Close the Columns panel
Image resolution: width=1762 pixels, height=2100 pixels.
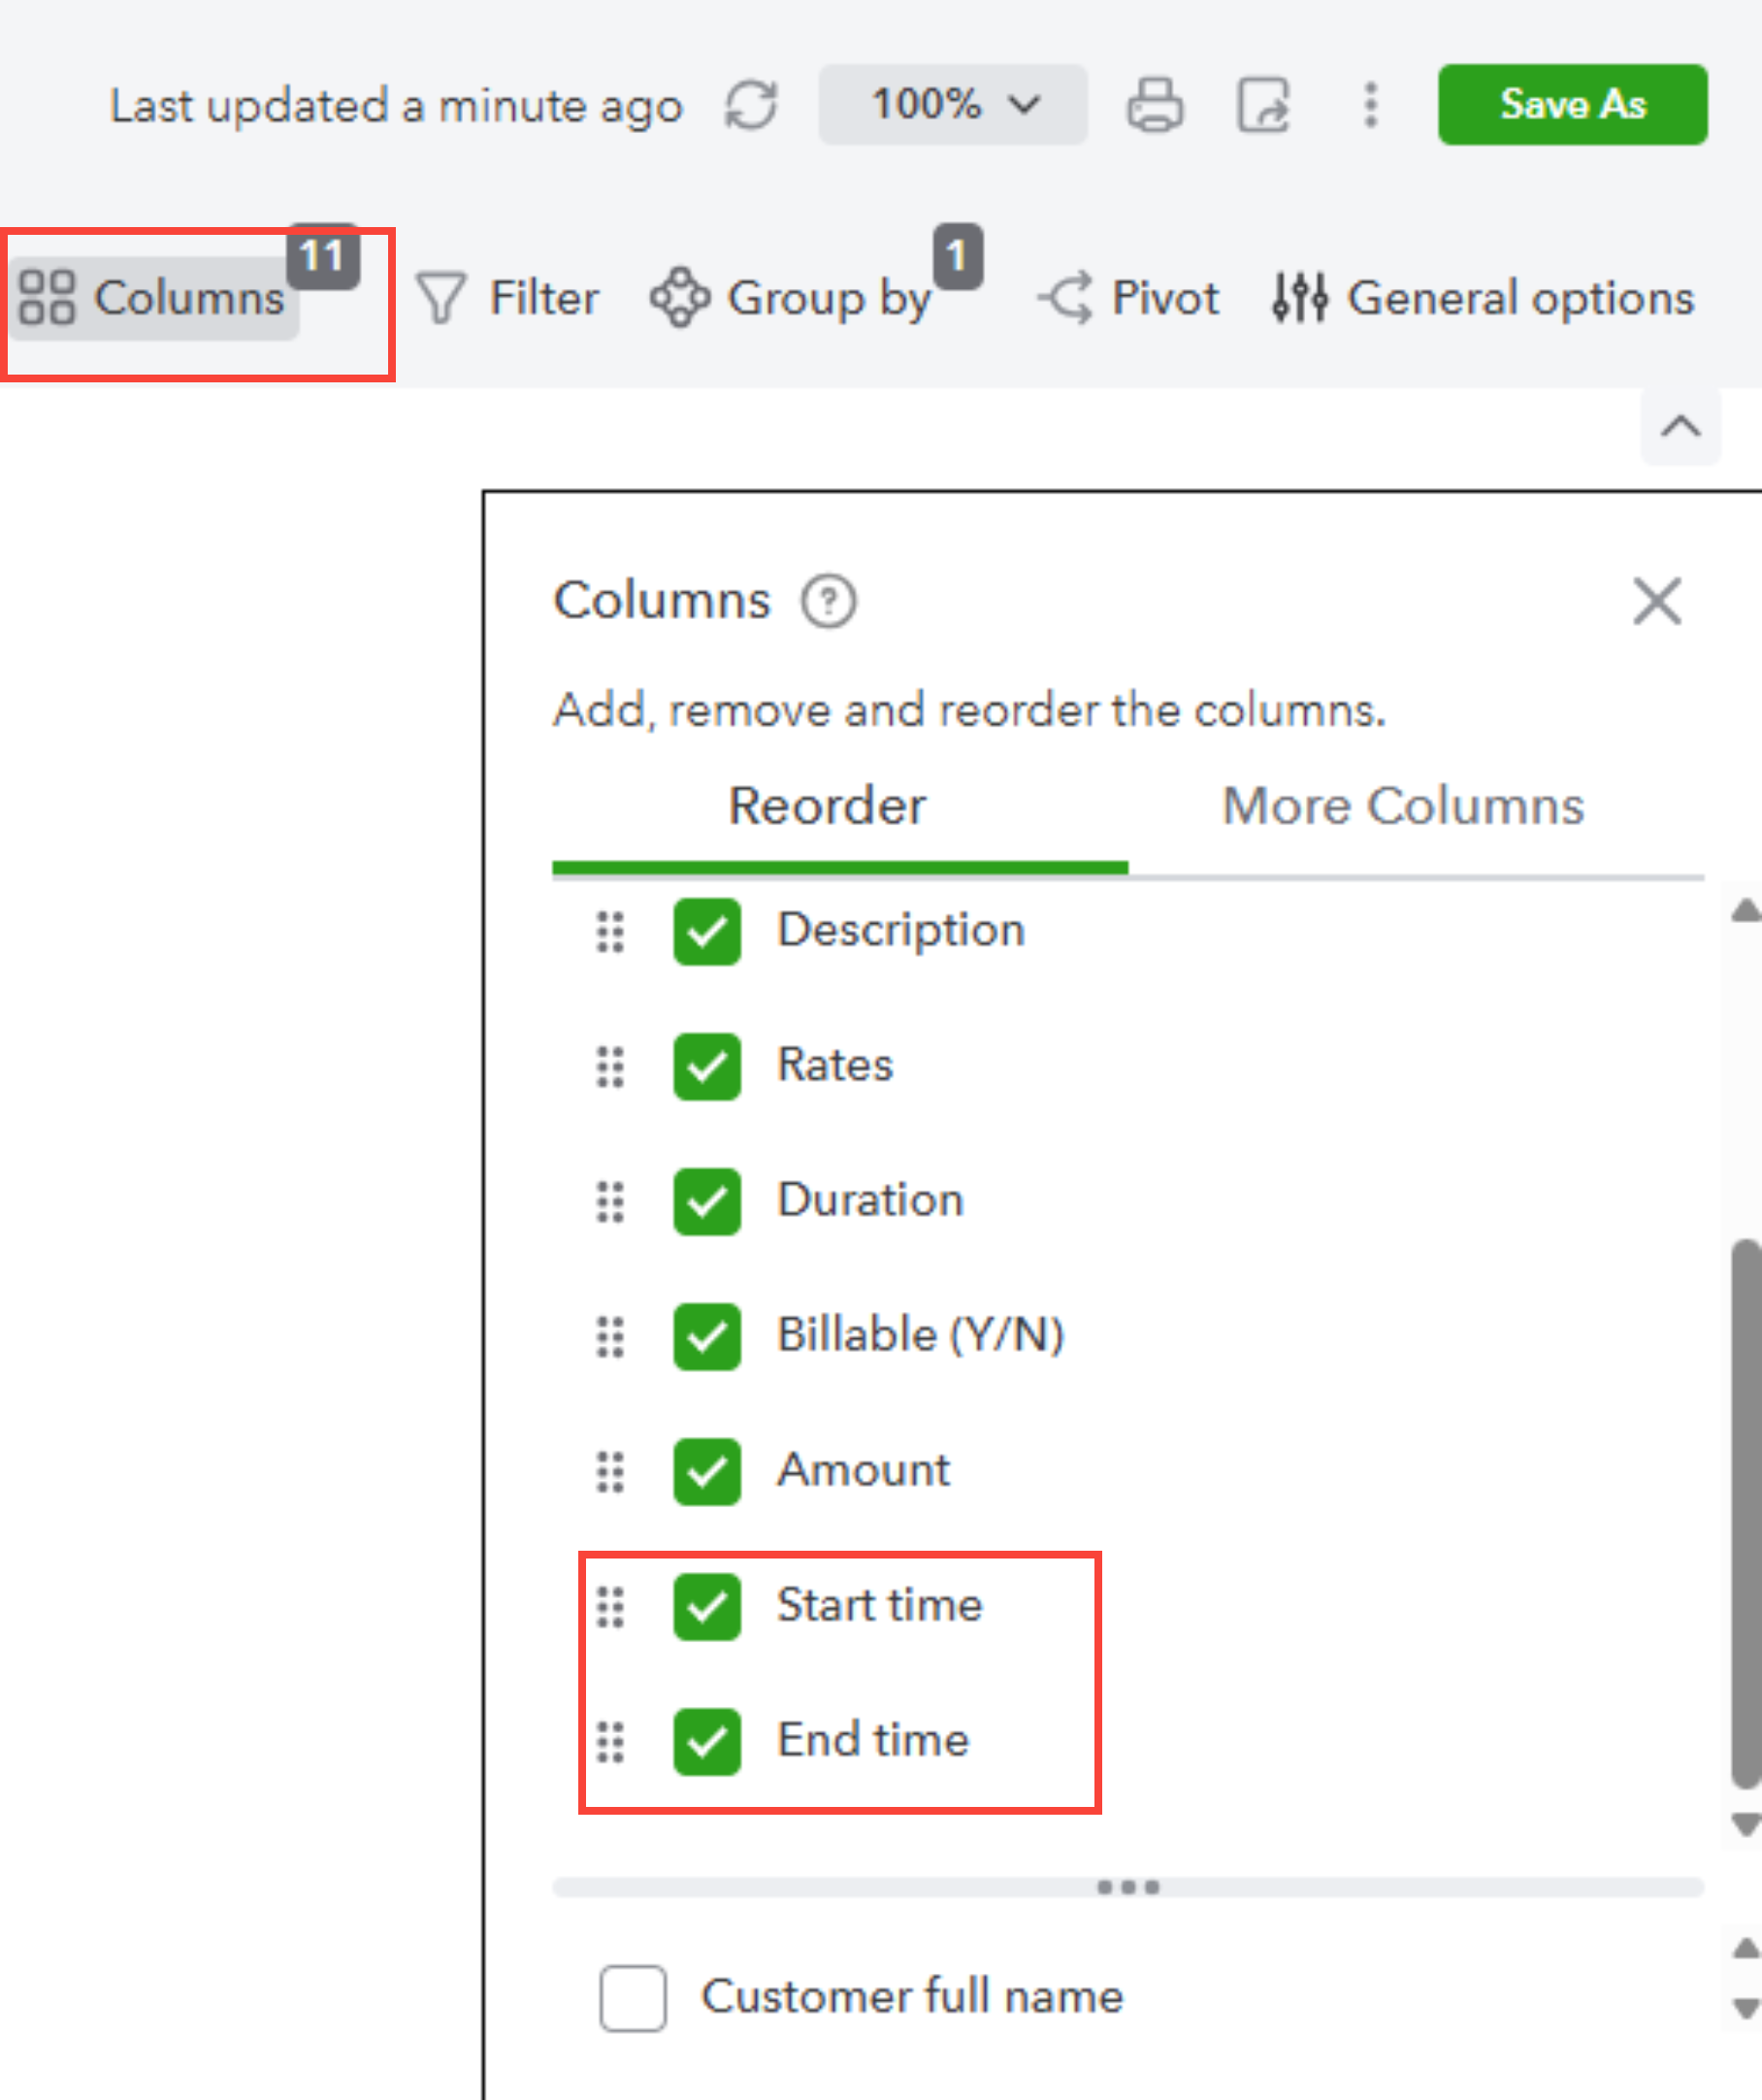point(1657,601)
